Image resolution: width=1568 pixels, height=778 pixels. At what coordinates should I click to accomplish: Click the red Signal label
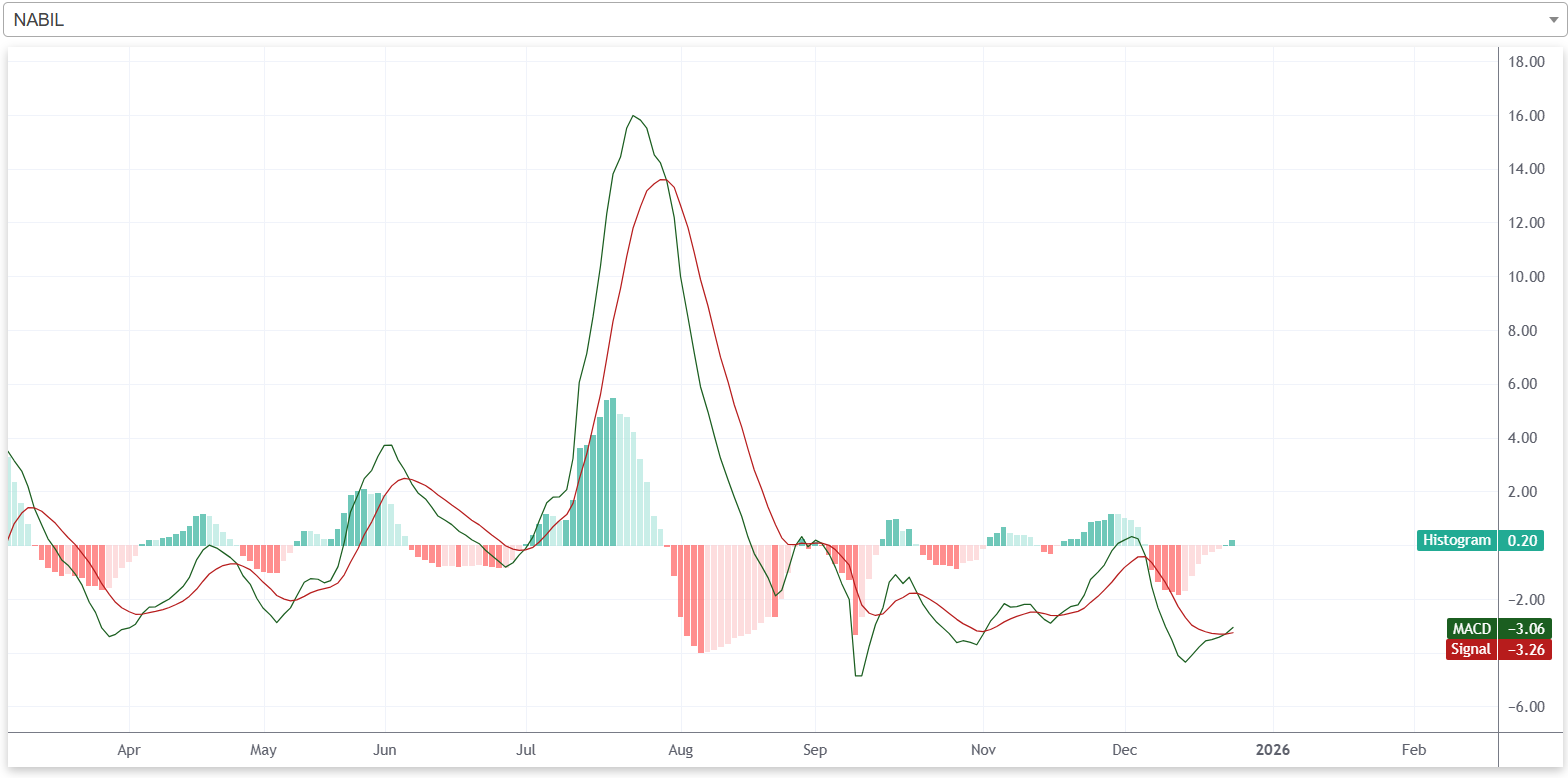tap(1470, 649)
